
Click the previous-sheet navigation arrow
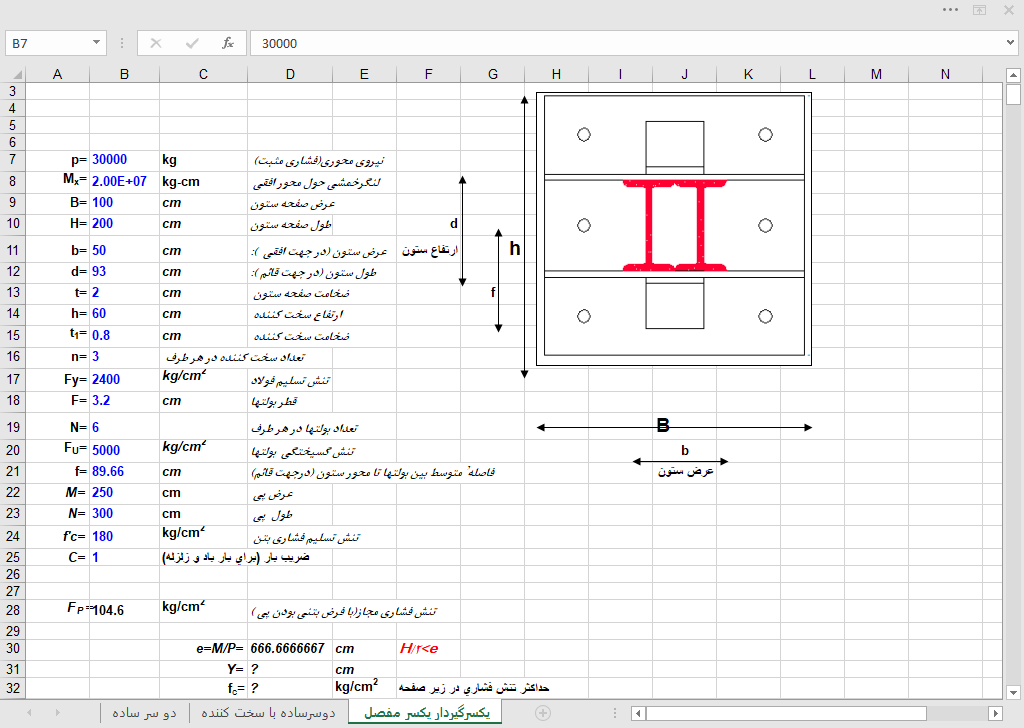pos(29,713)
